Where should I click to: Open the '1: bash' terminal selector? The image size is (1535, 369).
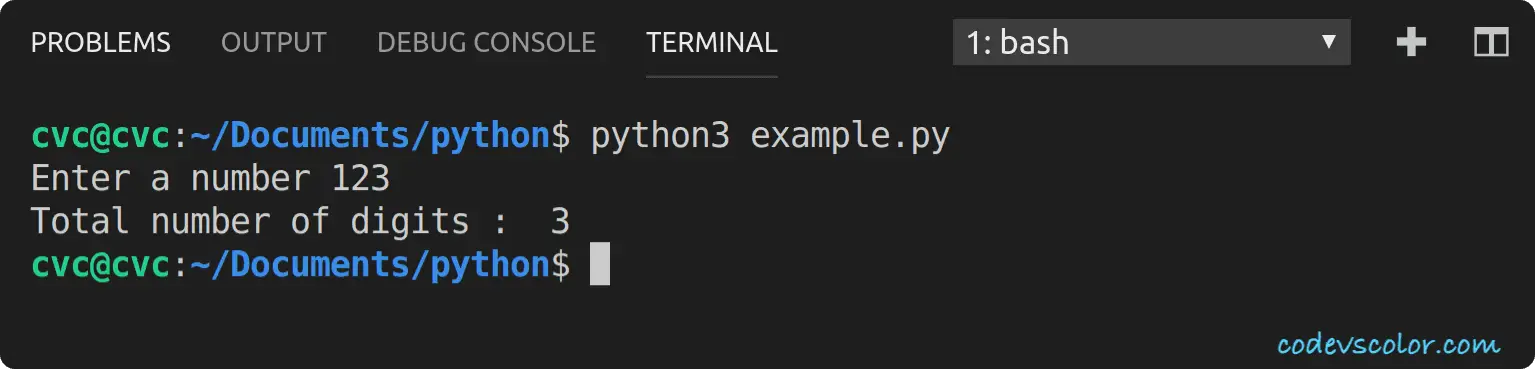[1151, 43]
